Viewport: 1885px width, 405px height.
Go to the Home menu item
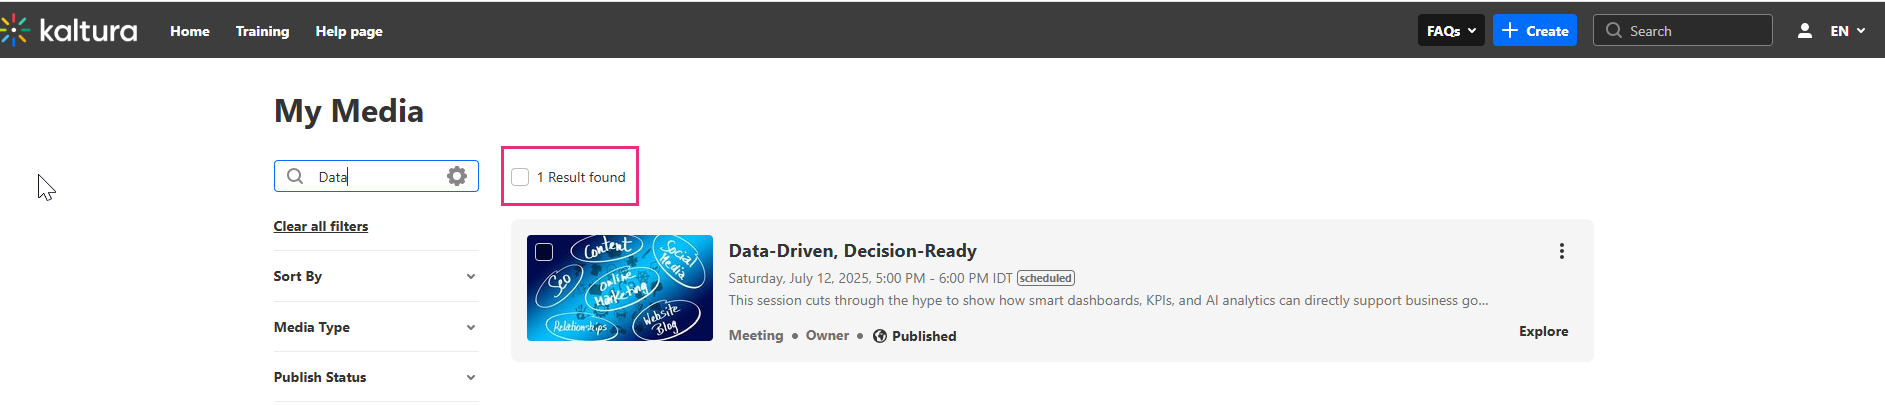click(190, 31)
